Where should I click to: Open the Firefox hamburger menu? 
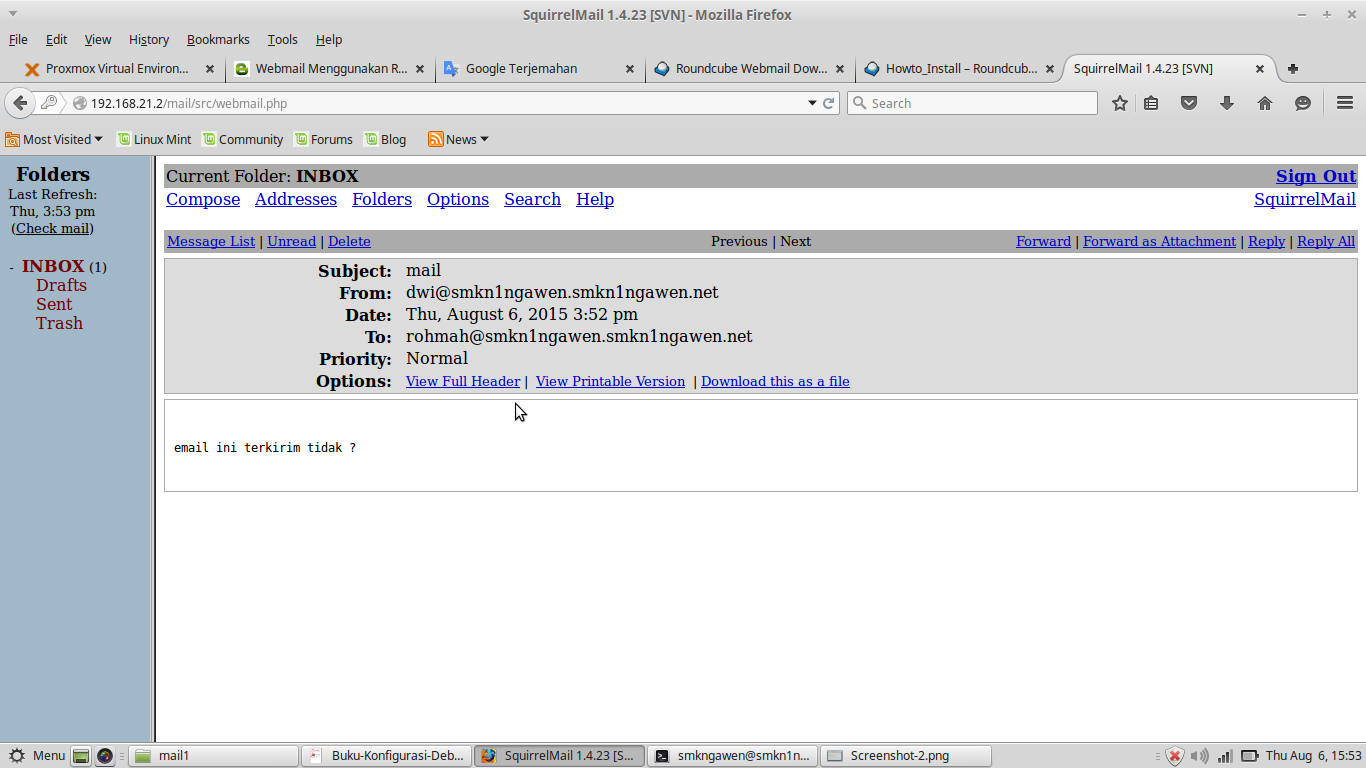click(1345, 102)
